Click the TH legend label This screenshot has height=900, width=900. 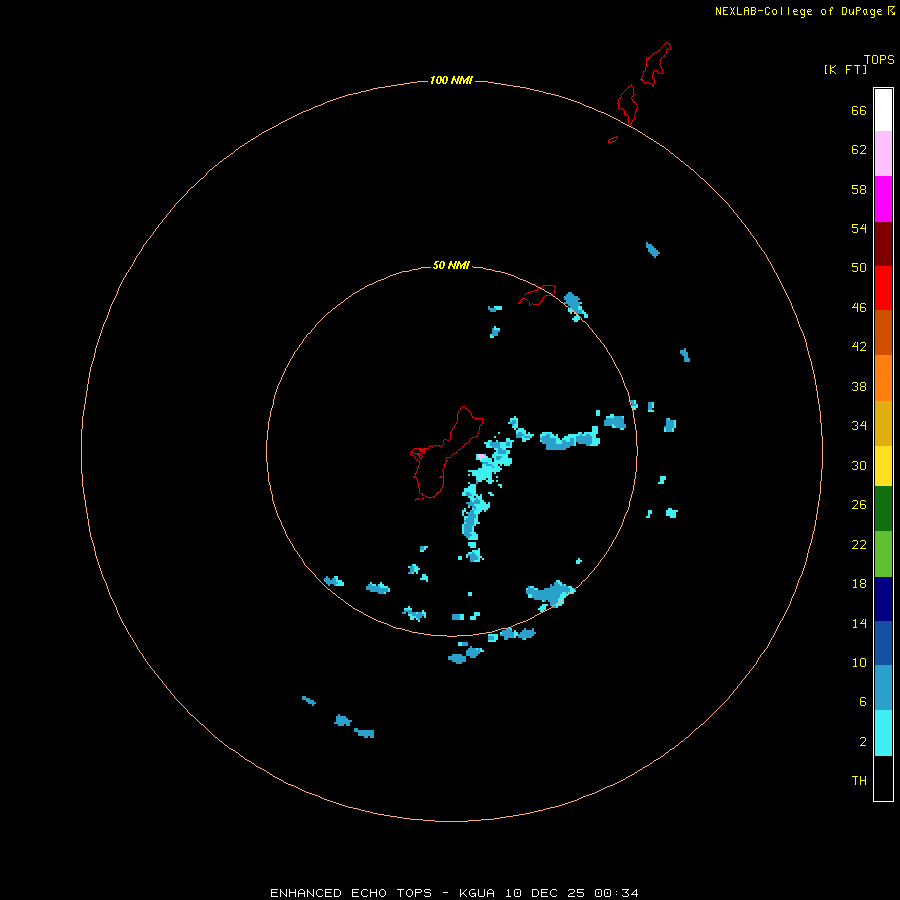click(859, 780)
